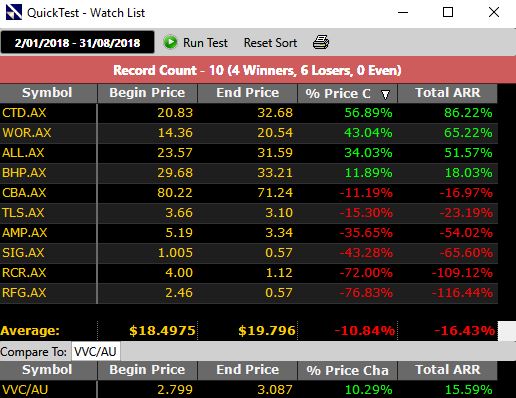This screenshot has width=516, height=398.
Task: Click AMP.AX begin price 5.19
Action: pos(179,233)
